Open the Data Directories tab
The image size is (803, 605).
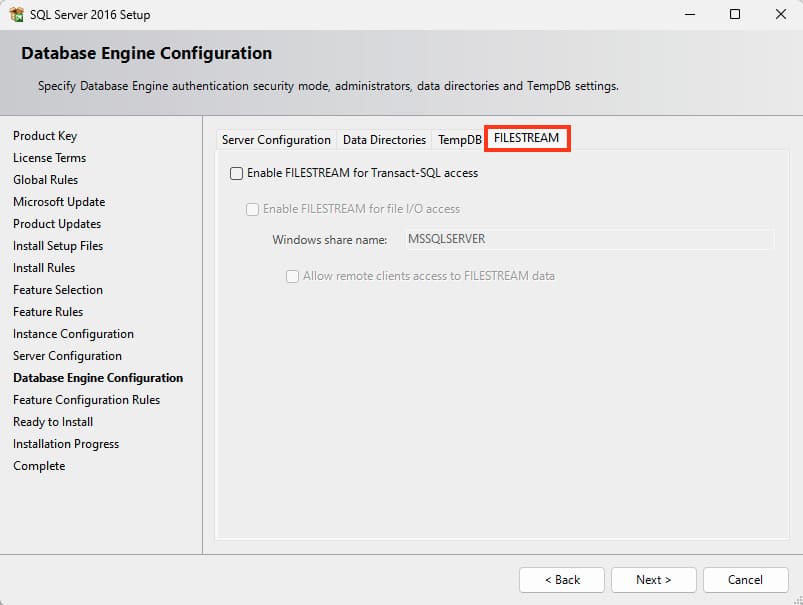click(x=384, y=140)
